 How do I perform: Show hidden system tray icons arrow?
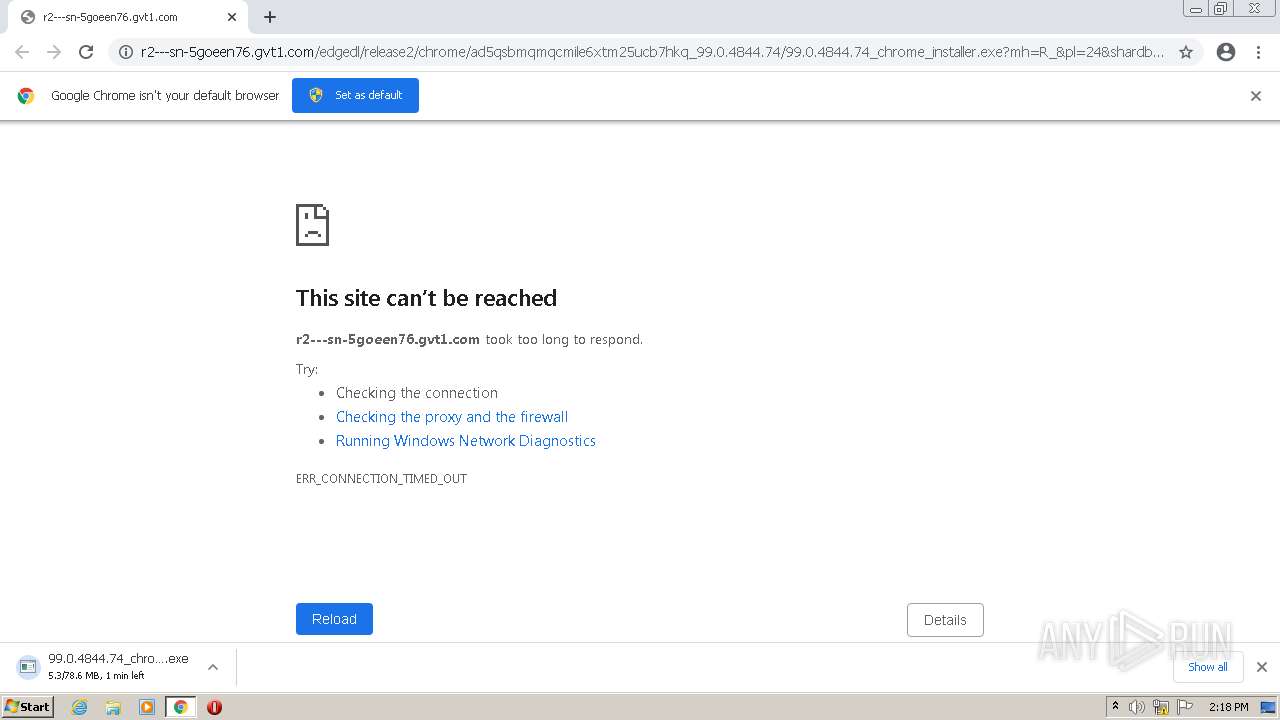point(1115,707)
